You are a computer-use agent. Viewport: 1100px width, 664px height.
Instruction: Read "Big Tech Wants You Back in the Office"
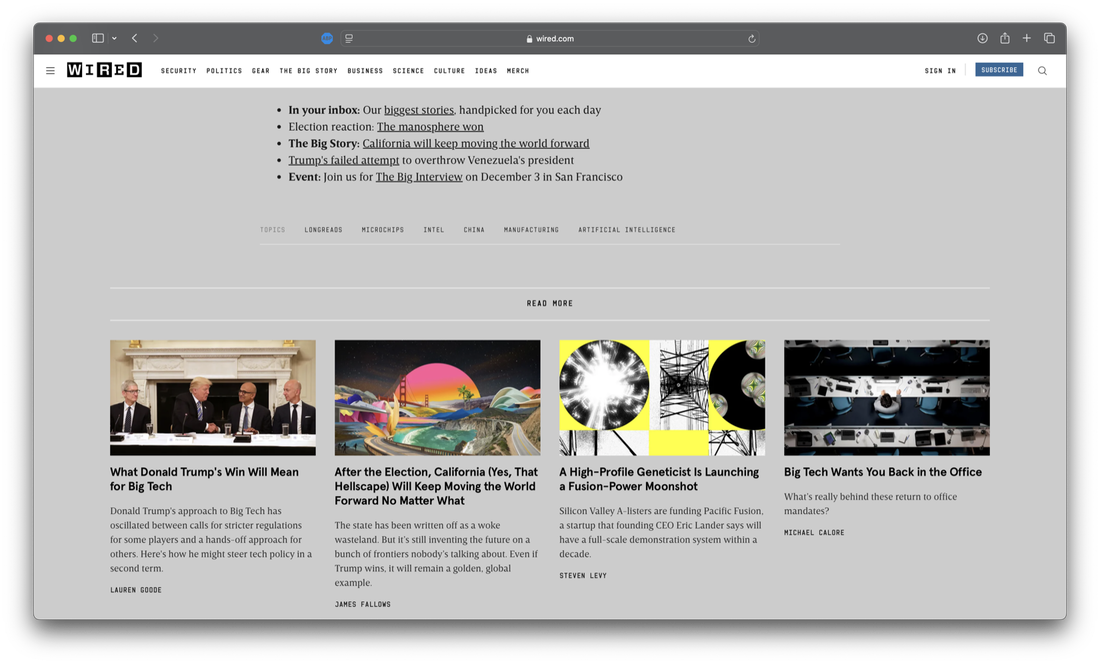[x=883, y=473]
